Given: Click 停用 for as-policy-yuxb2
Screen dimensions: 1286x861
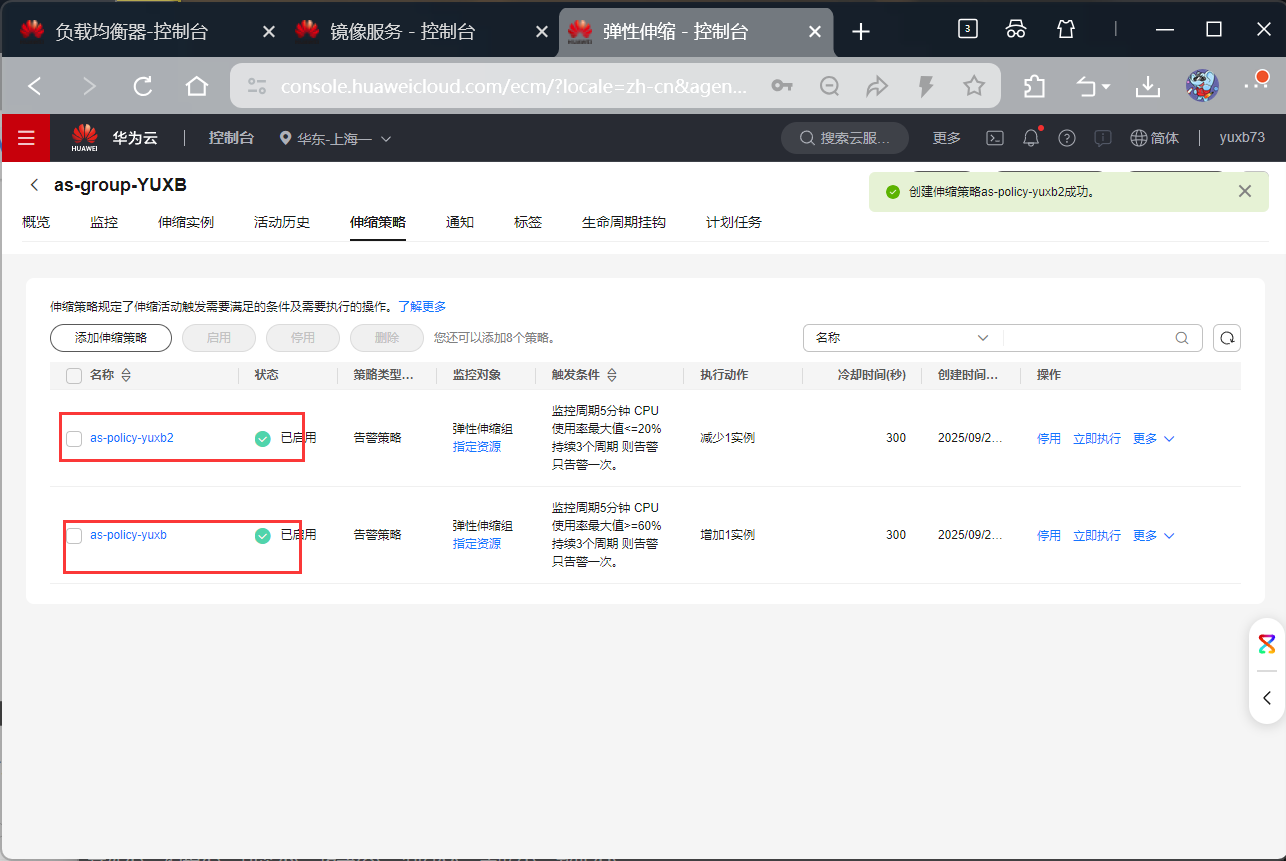Looking at the screenshot, I should pyautogui.click(x=1049, y=438).
